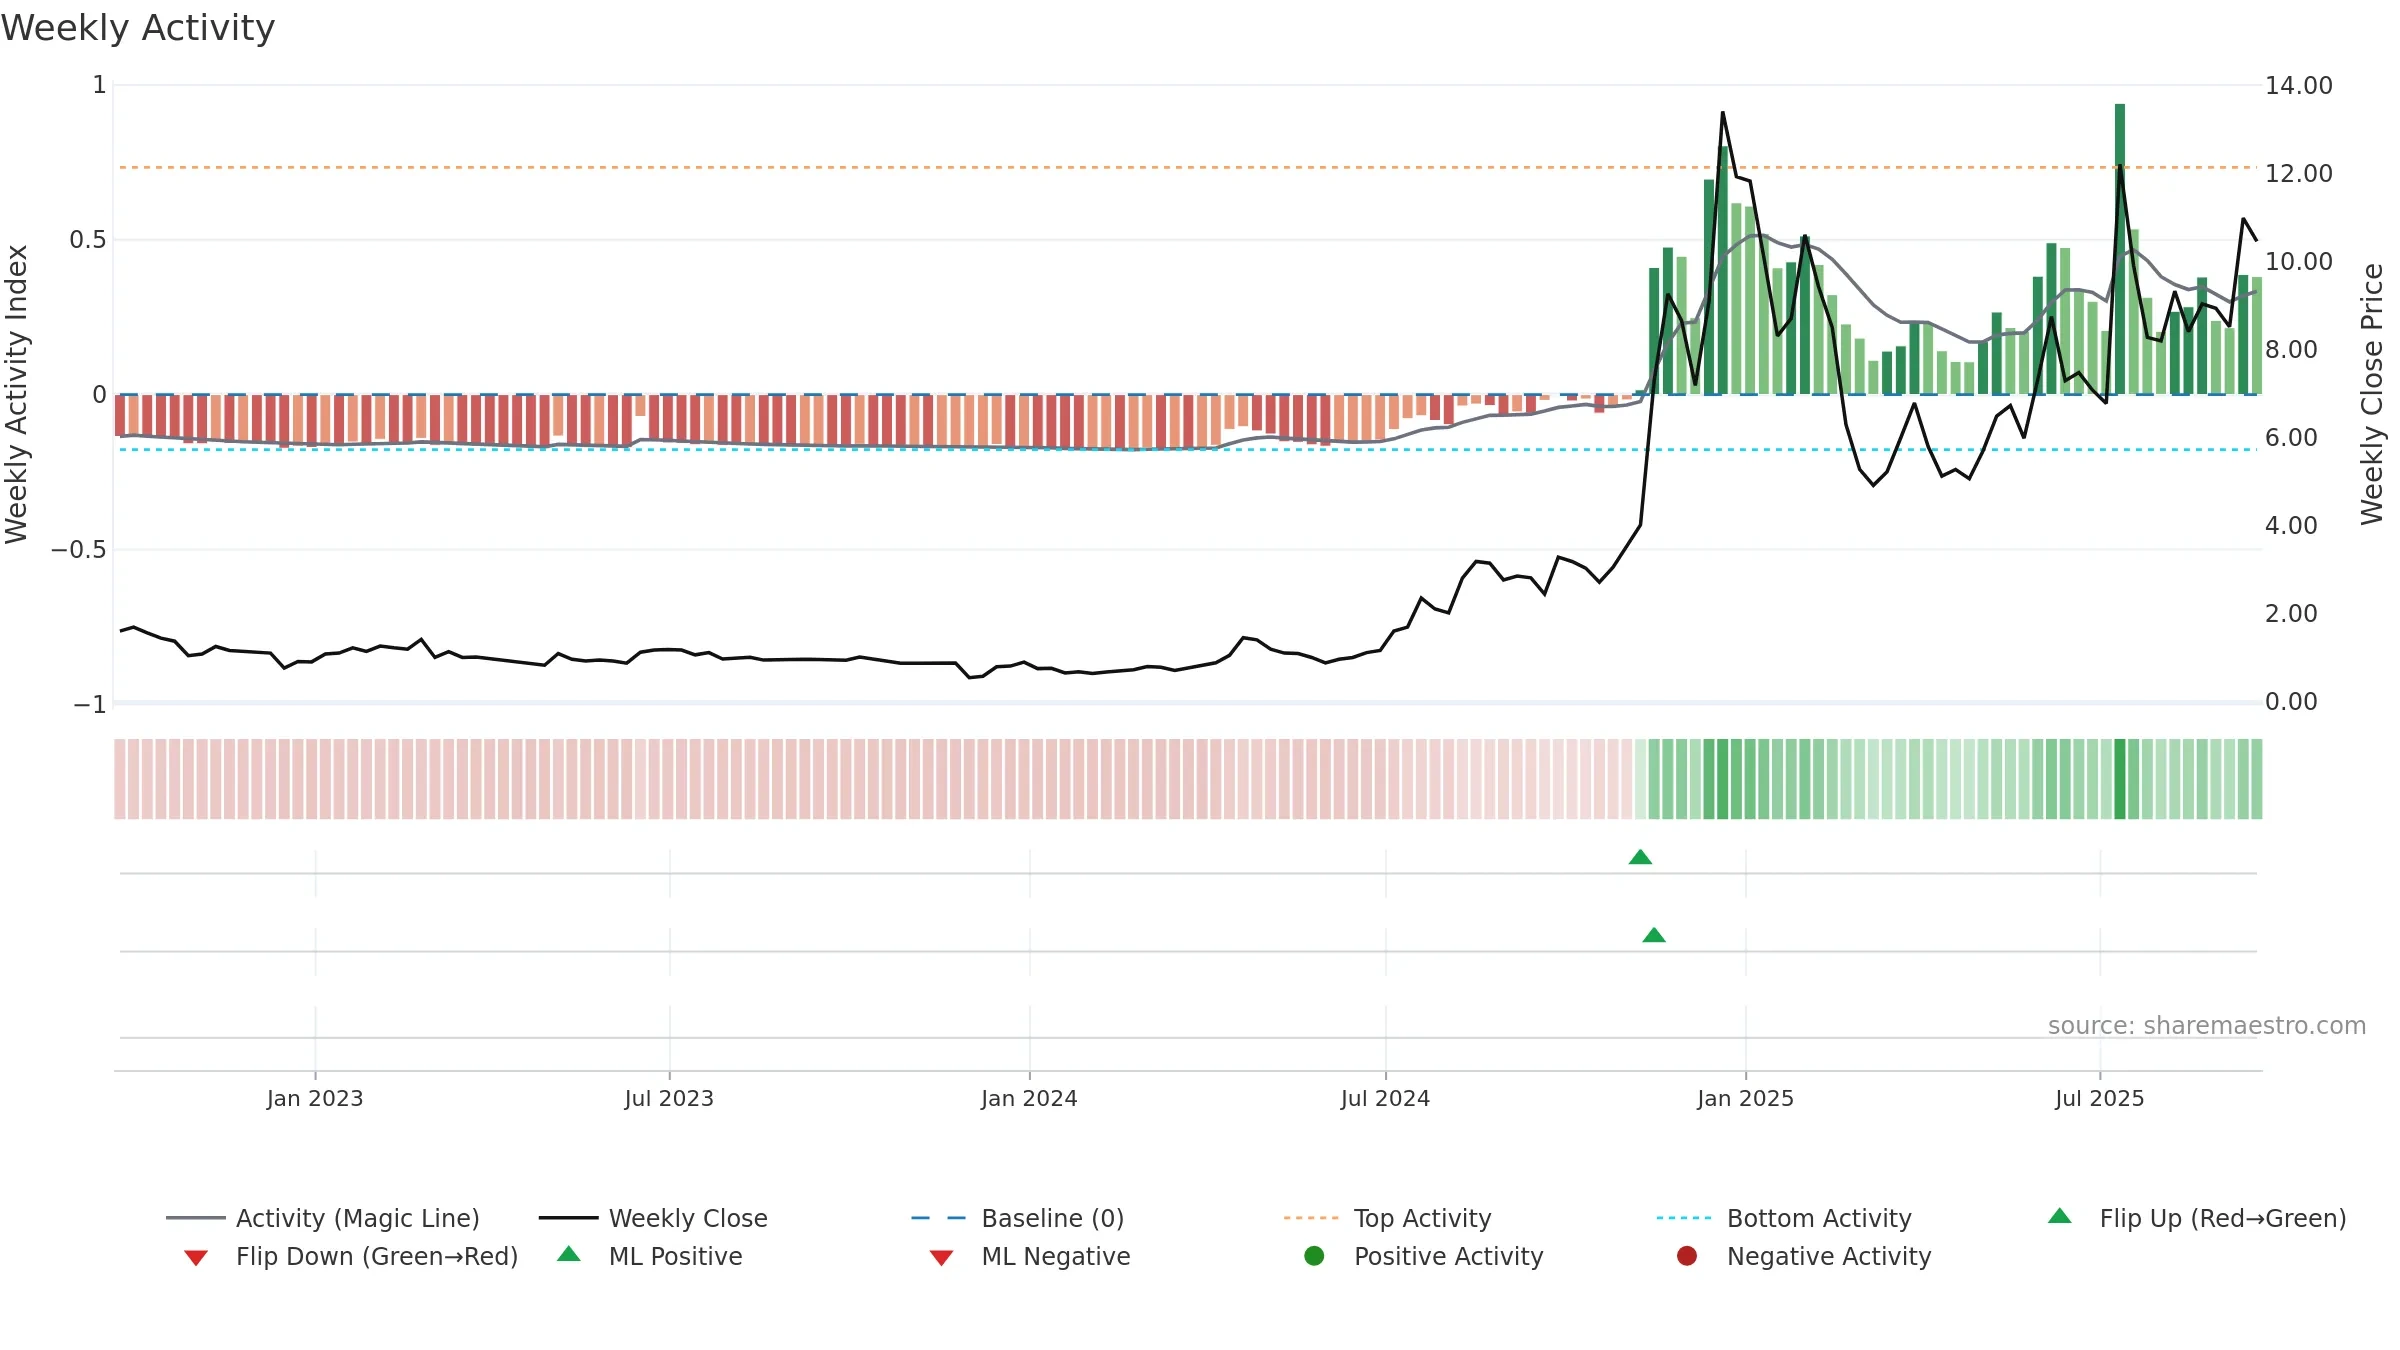The image size is (2400, 1350).
Task: Click the tallest dark green bar near Jul 2025
Action: 2120,249
